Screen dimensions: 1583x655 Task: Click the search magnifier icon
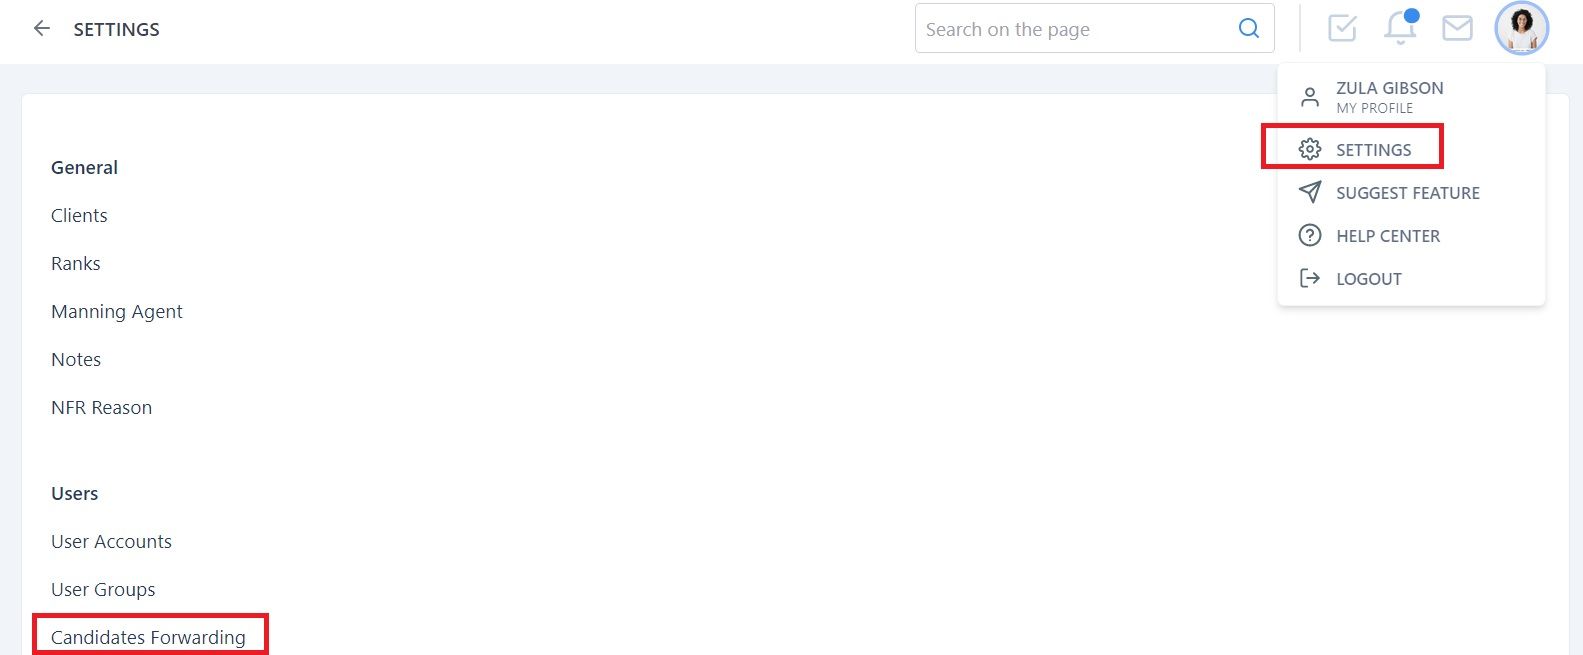point(1249,29)
